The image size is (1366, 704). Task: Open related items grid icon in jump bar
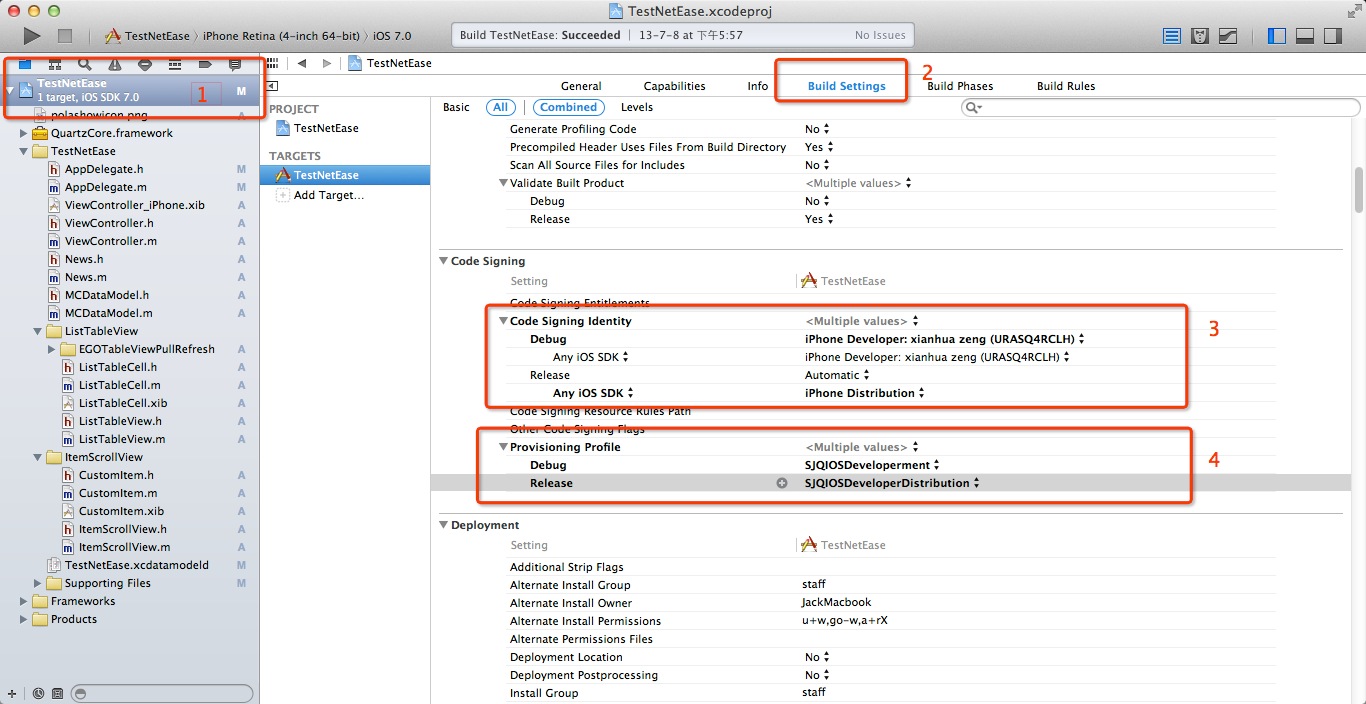[x=272, y=63]
